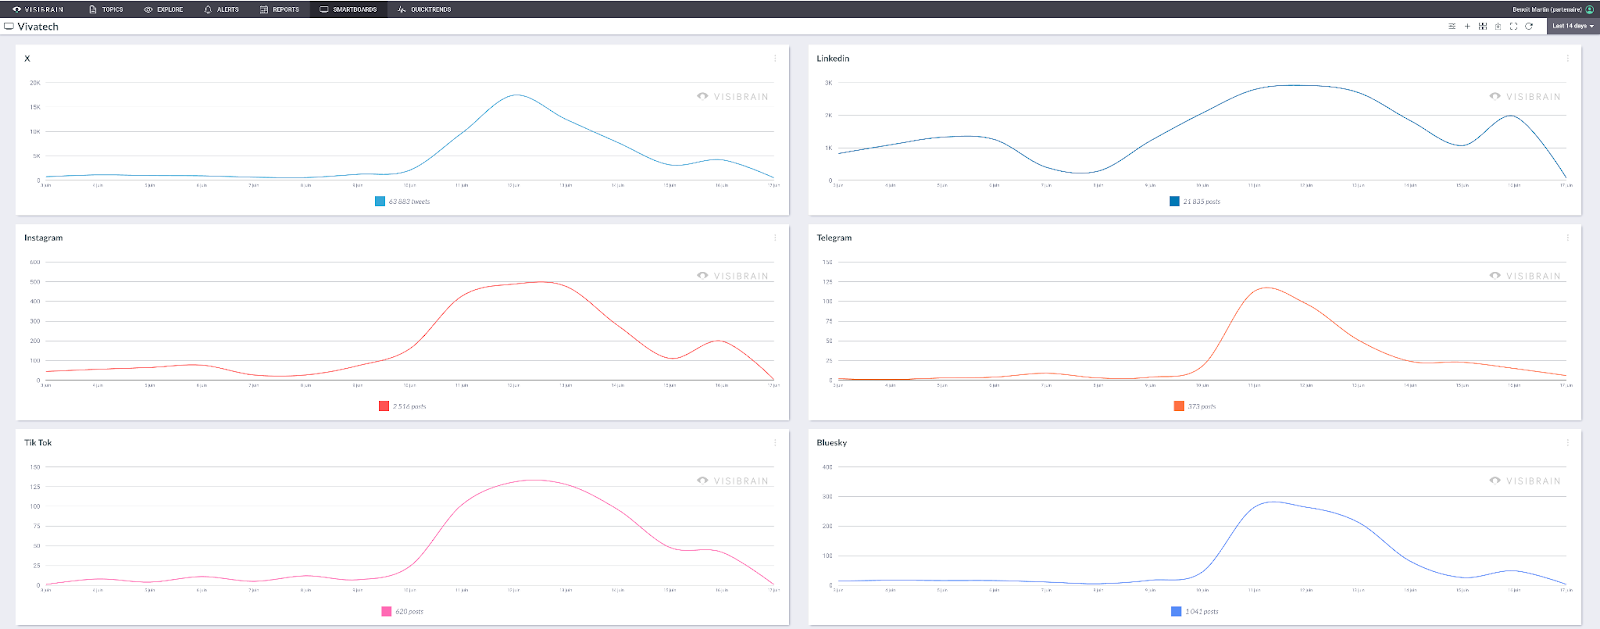Image resolution: width=1600 pixels, height=629 pixels.
Task: Toggle the 373 posts legend series
Action: (x=1195, y=406)
